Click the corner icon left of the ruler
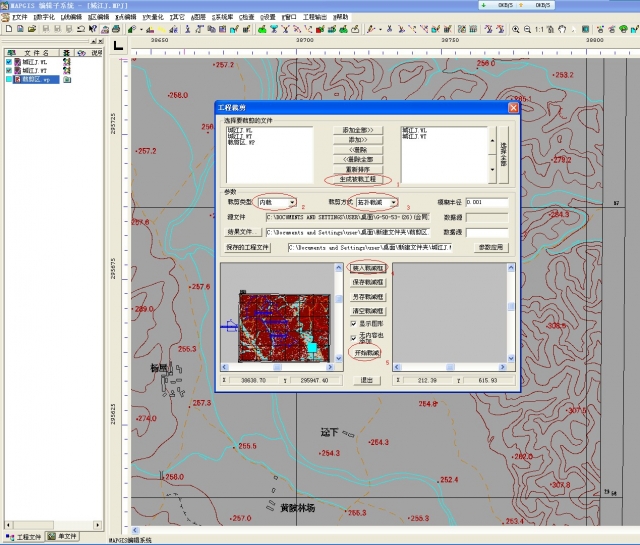 (x=118, y=45)
